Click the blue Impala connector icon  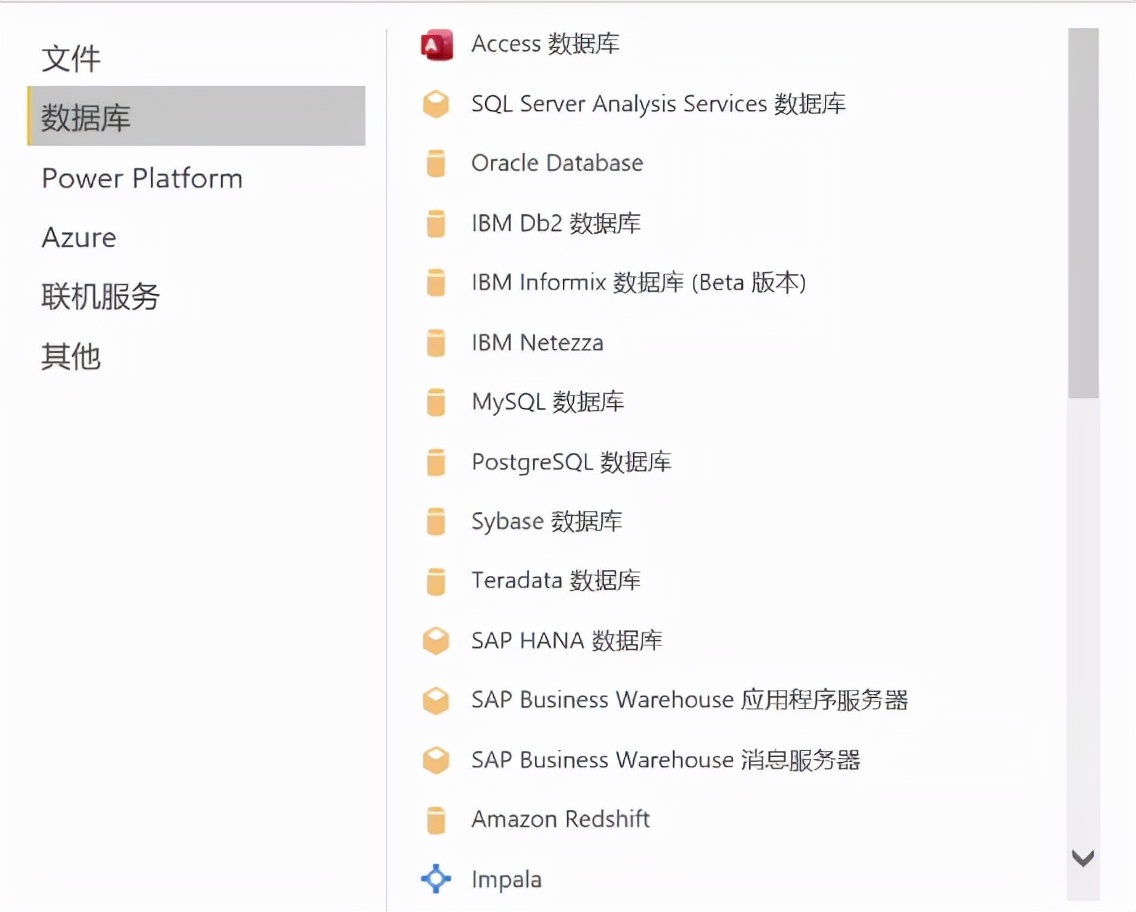click(436, 879)
